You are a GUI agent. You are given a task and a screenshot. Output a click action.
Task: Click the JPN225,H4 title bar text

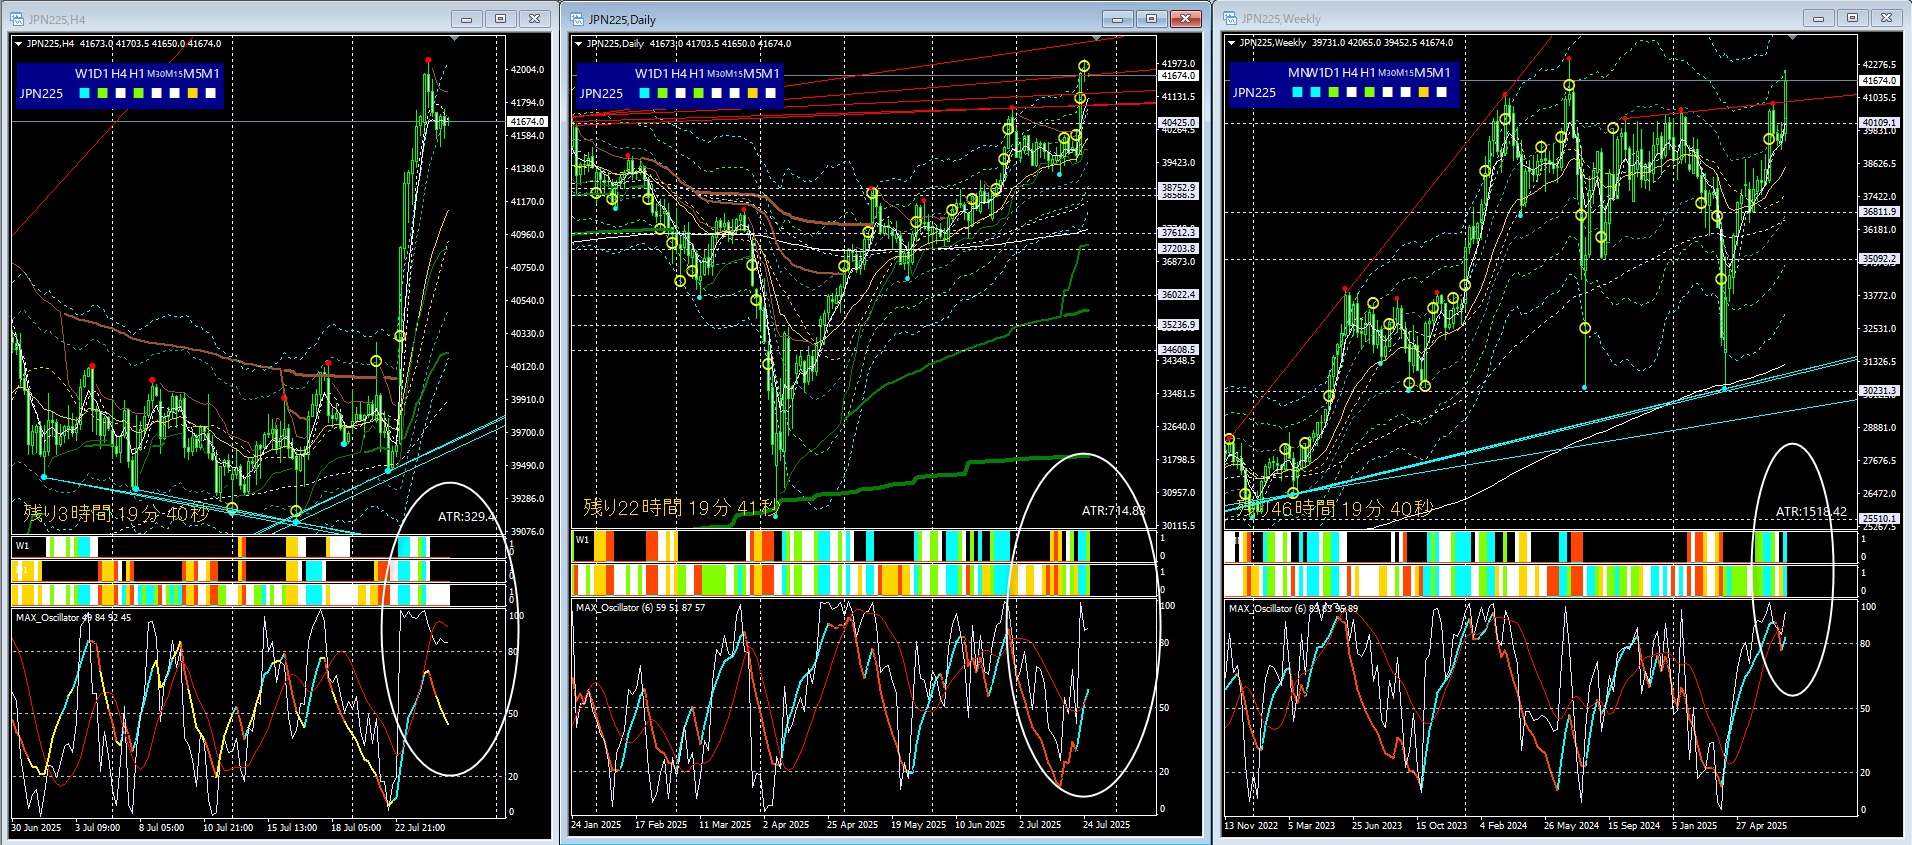[x=57, y=19]
